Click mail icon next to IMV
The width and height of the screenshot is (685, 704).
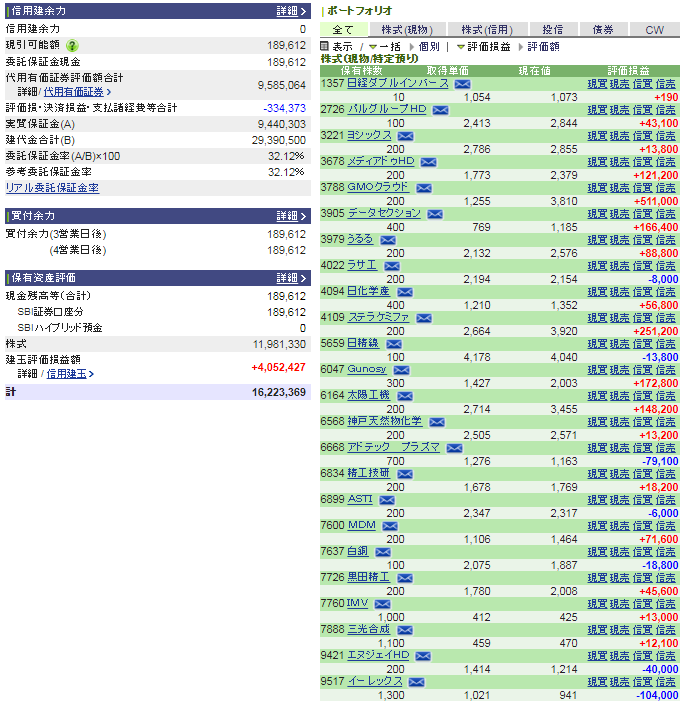[x=382, y=605]
